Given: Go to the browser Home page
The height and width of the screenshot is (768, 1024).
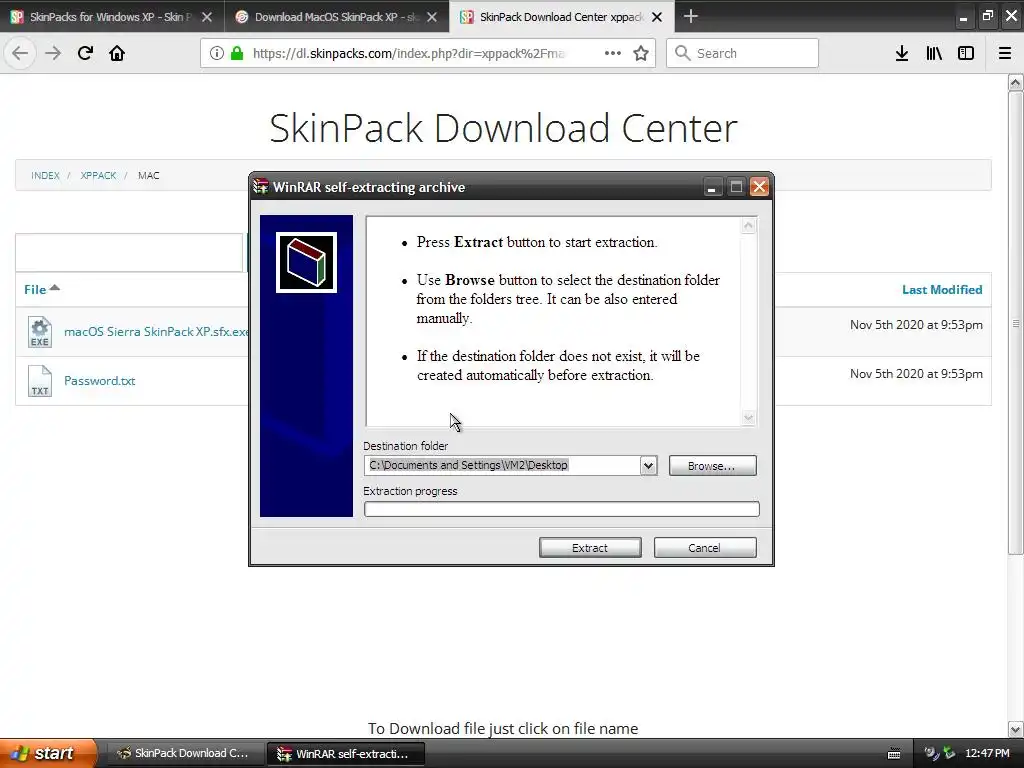Looking at the screenshot, I should pyautogui.click(x=117, y=53).
